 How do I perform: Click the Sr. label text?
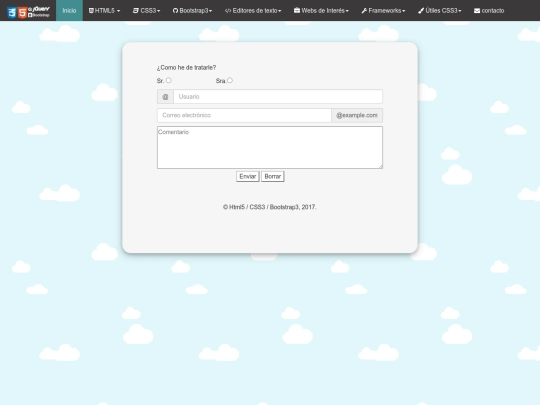click(x=160, y=81)
